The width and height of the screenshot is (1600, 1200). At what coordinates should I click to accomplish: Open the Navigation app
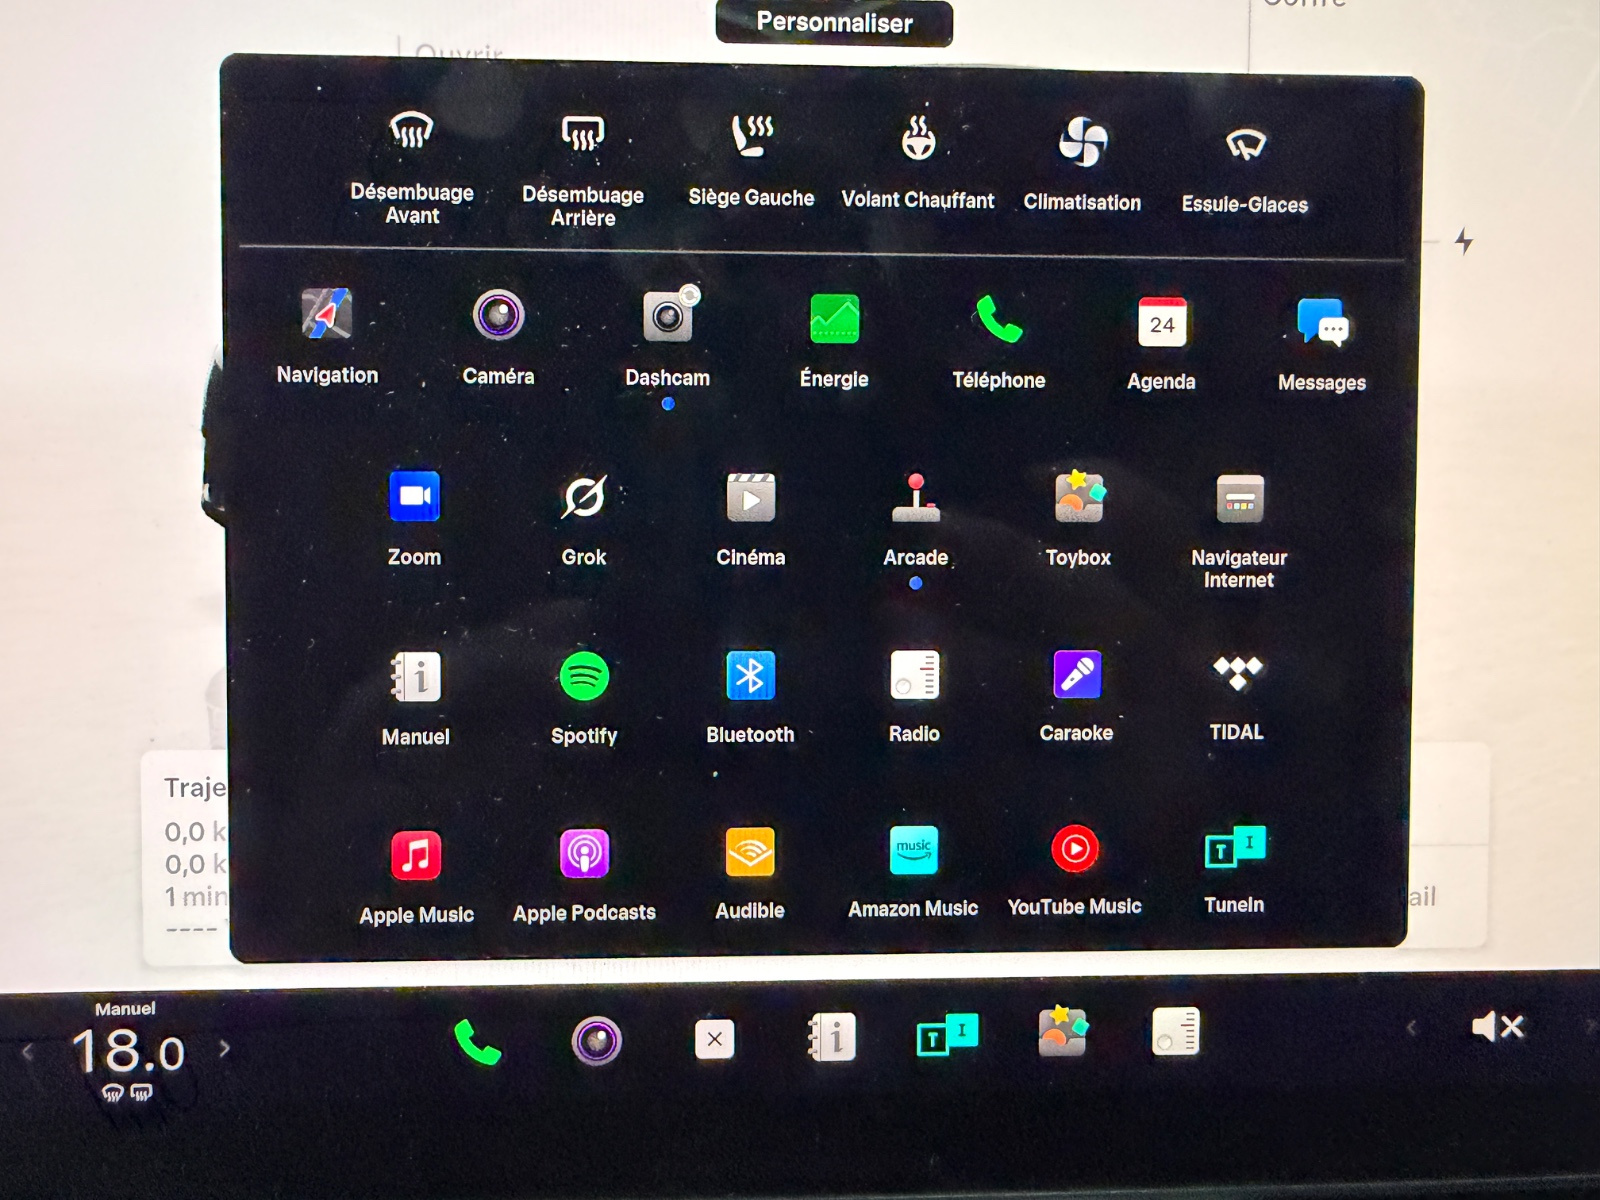point(327,315)
